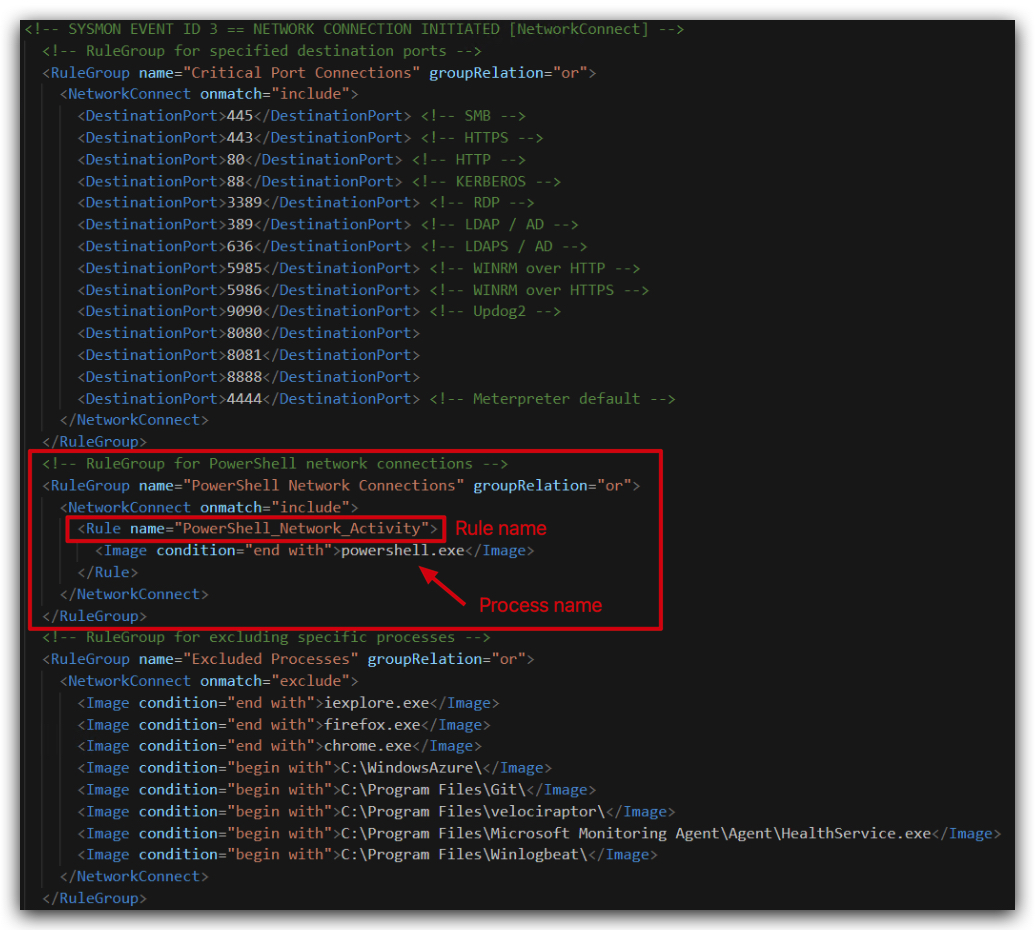Image resolution: width=1035 pixels, height=930 pixels.
Task: Click the "WINRM over HTTP" comment
Action: (535, 268)
